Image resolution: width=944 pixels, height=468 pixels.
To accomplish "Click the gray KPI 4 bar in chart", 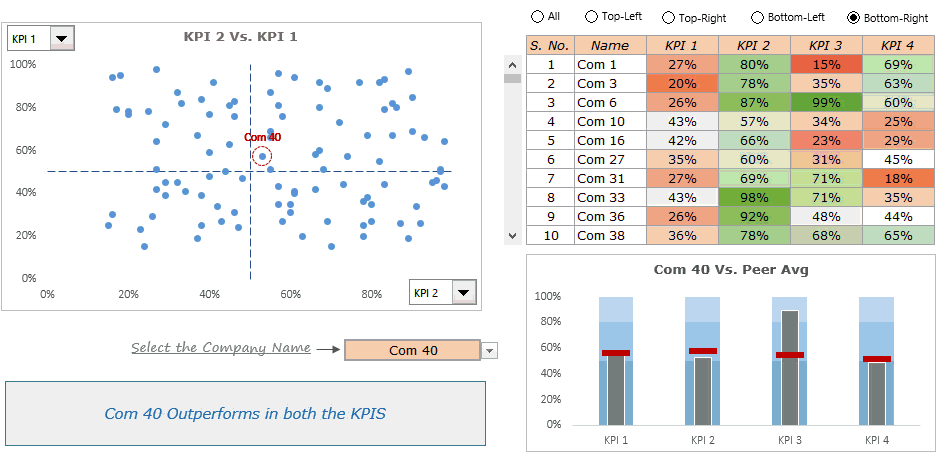I will [x=877, y=395].
